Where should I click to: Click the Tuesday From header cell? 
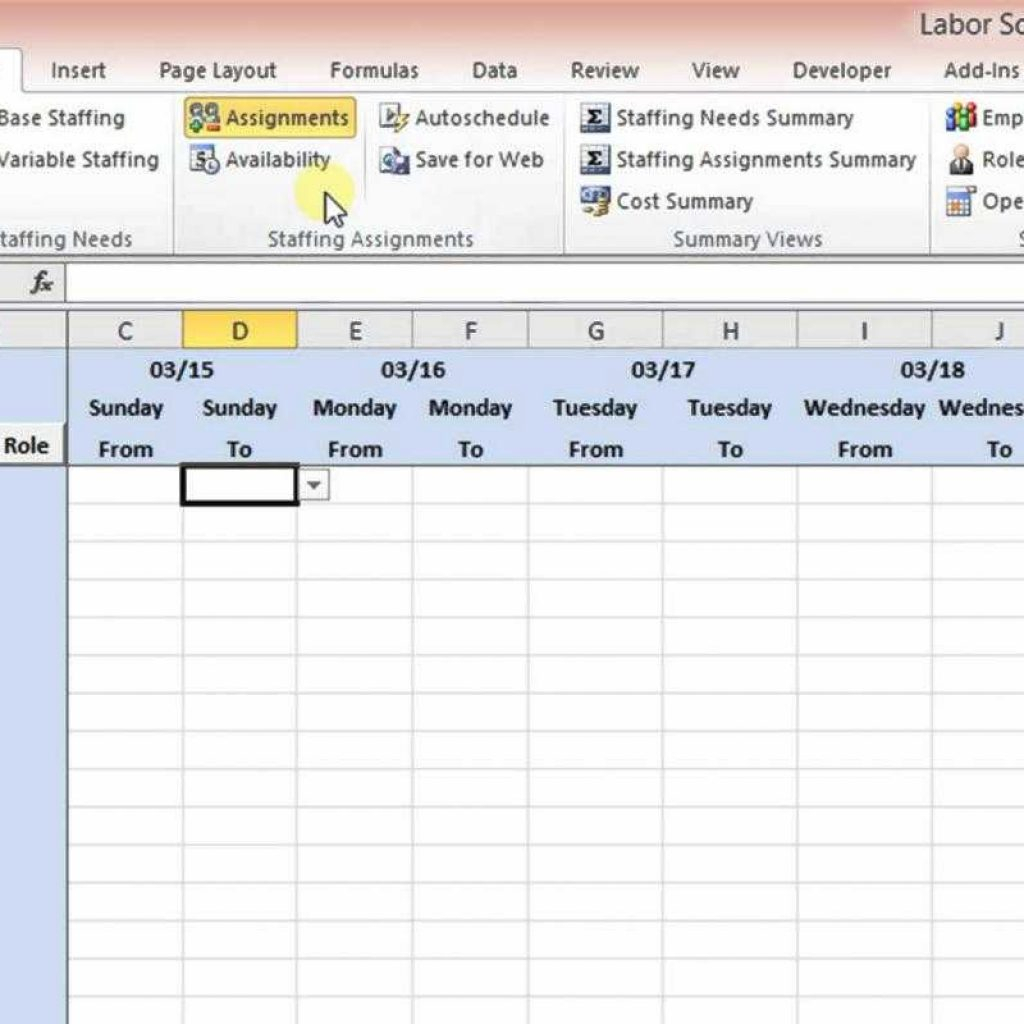point(596,449)
